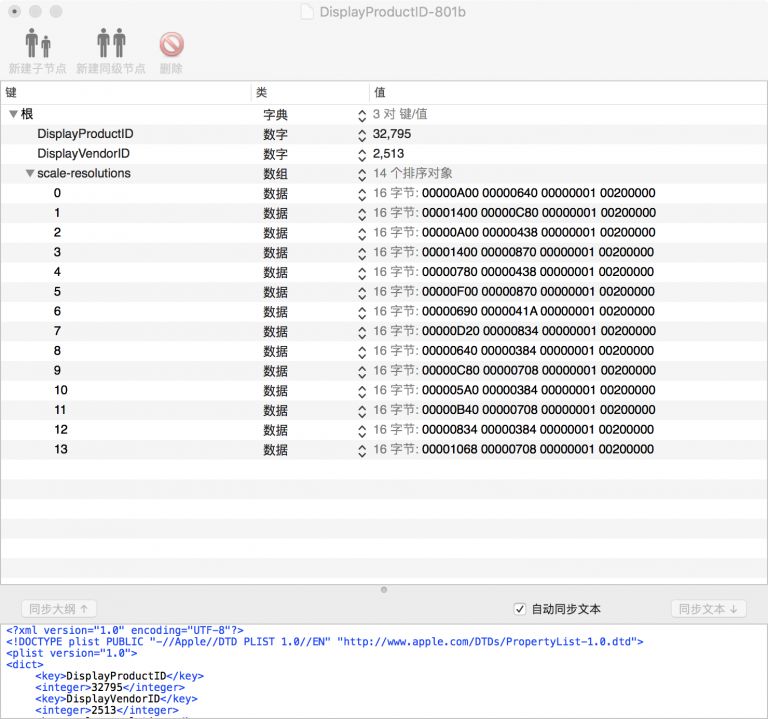
Task: Open type stepper for the DisplayProductID row
Action: (x=362, y=134)
